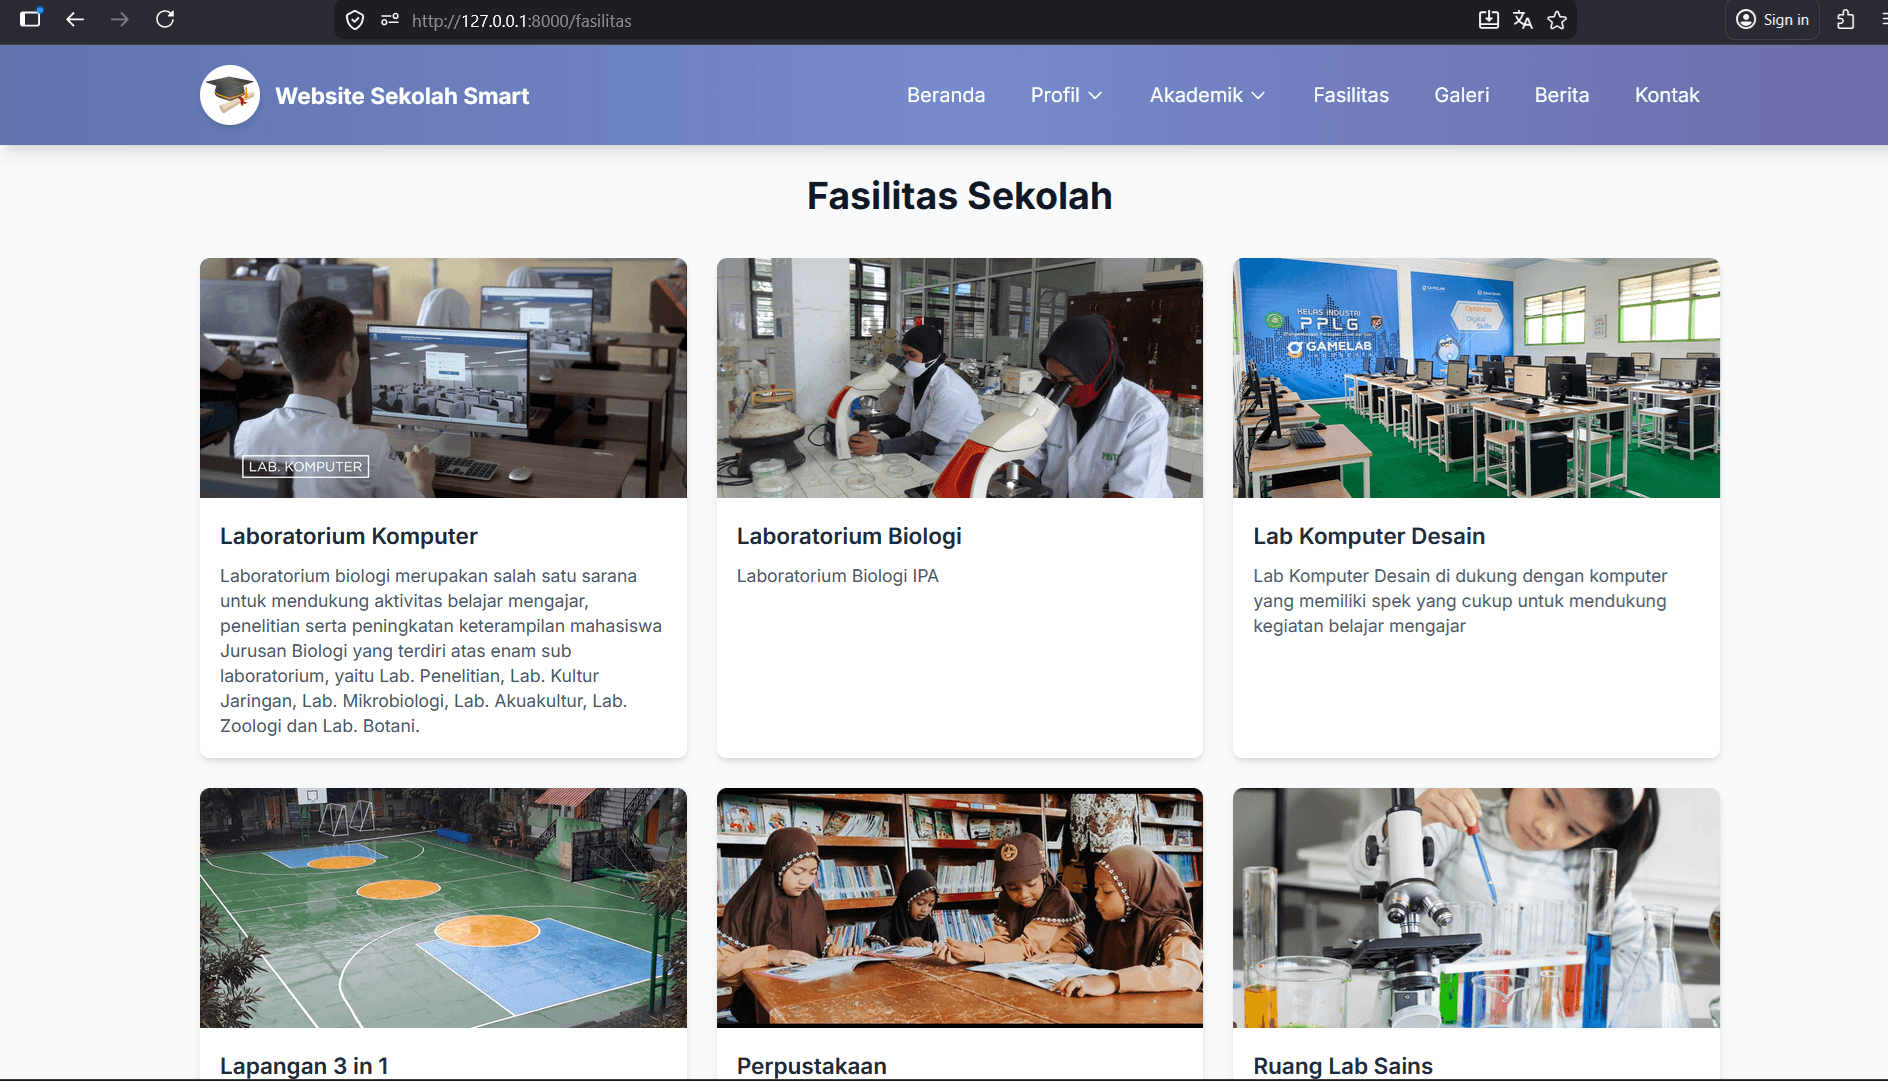The width and height of the screenshot is (1888, 1081).
Task: Click the Sign in button
Action: [x=1773, y=20]
